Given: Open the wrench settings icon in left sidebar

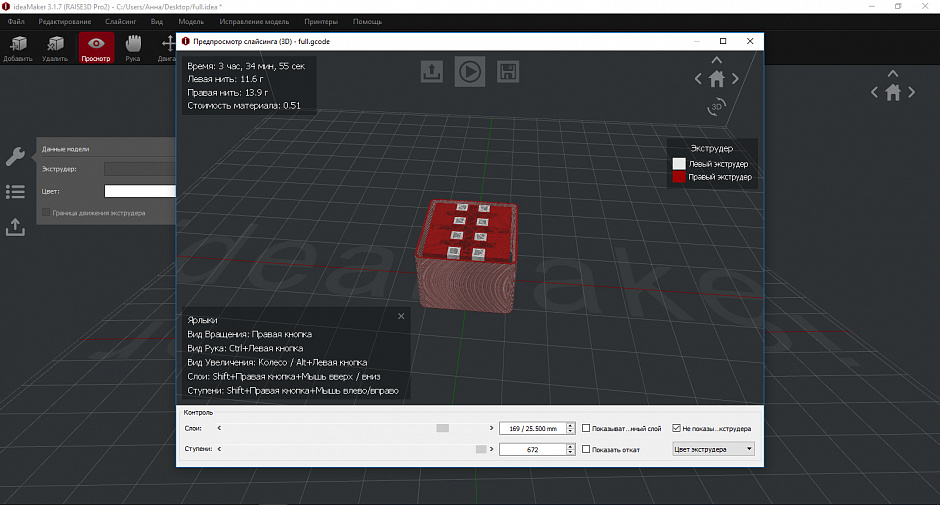Looking at the screenshot, I should (x=15, y=157).
